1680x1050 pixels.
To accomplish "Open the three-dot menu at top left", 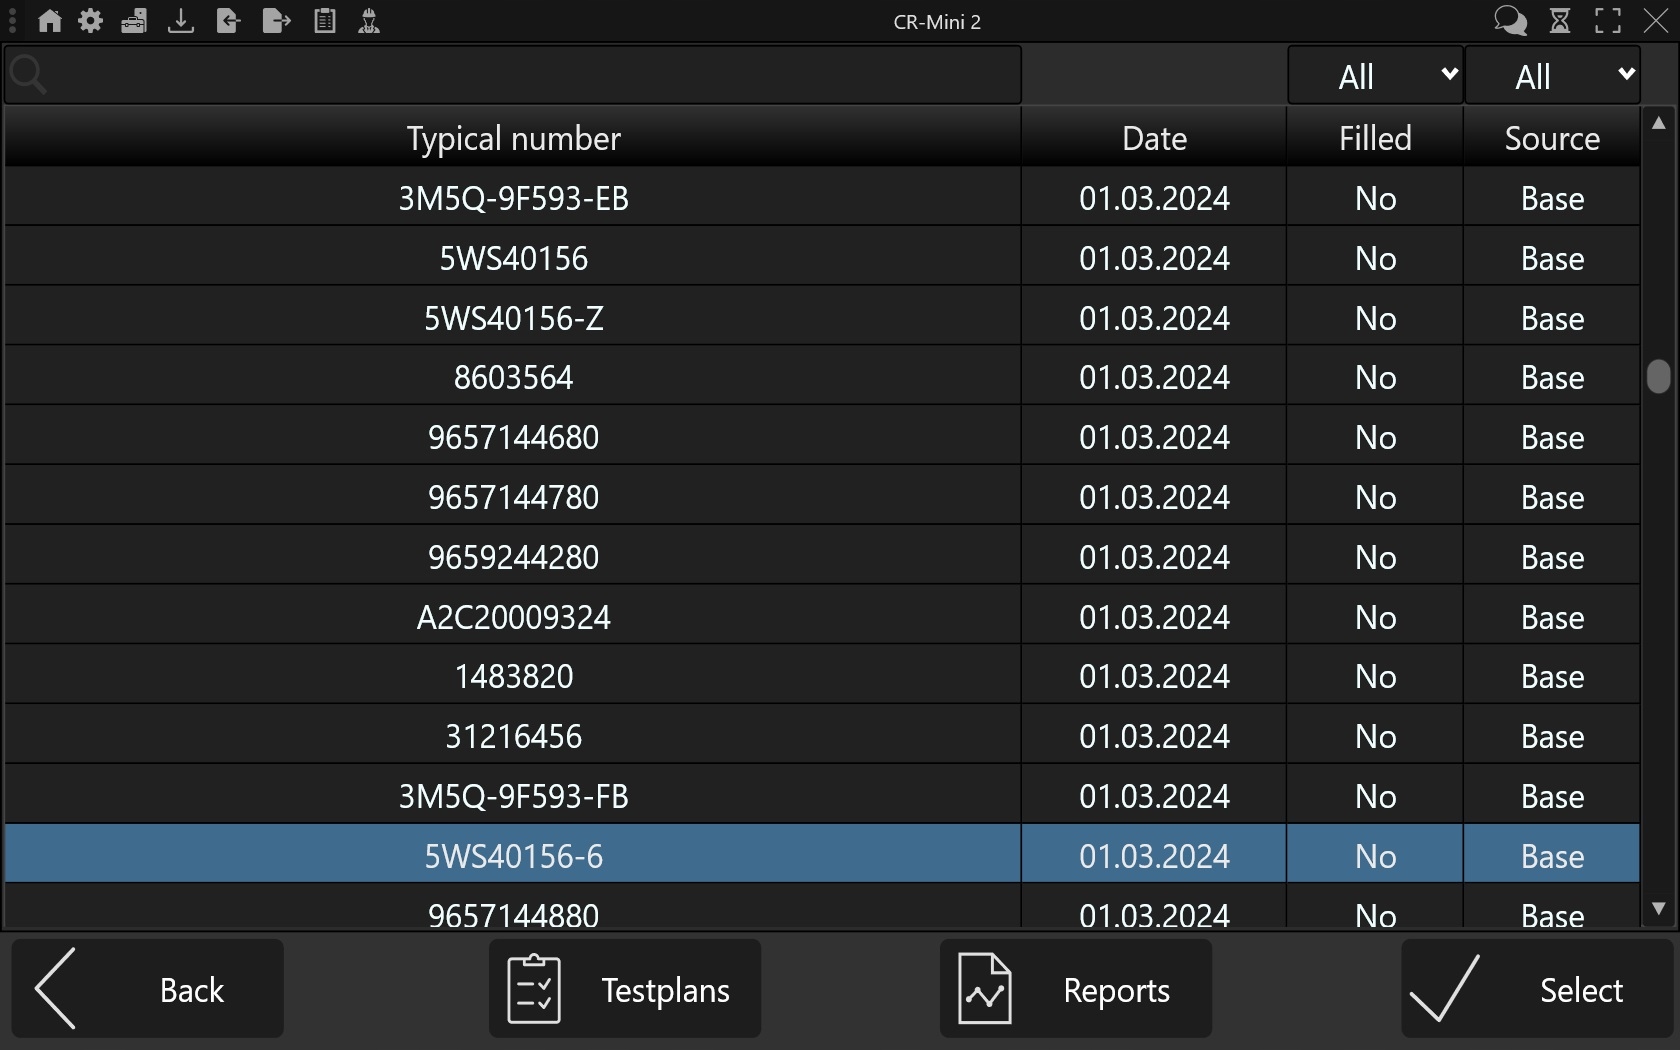I will coord(13,21).
